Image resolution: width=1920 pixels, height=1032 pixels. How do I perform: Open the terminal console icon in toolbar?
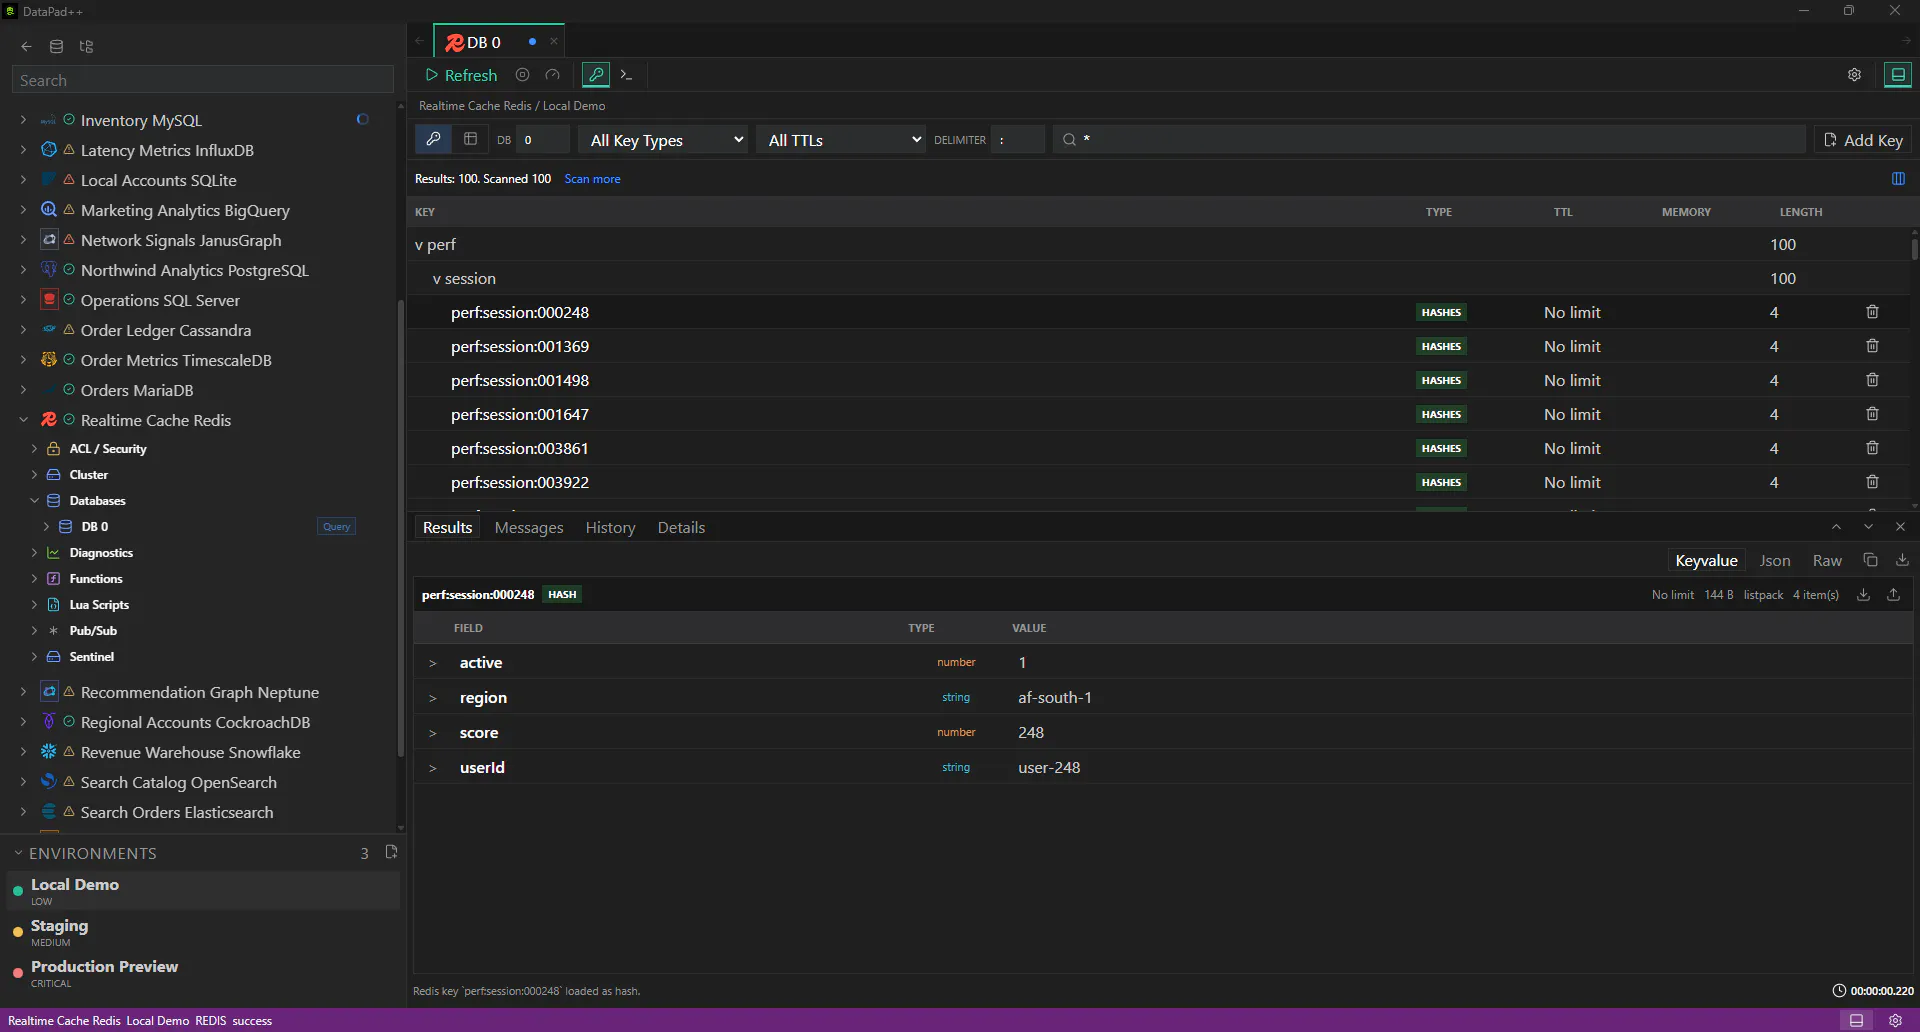[627, 75]
